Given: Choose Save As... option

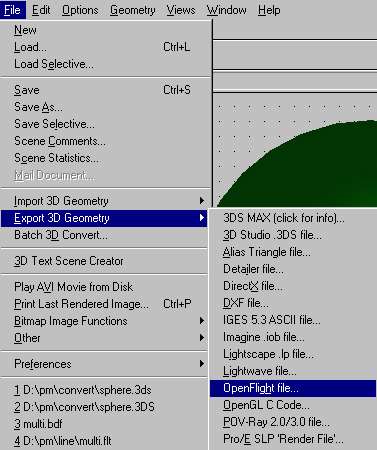Looking at the screenshot, I should [105, 107].
